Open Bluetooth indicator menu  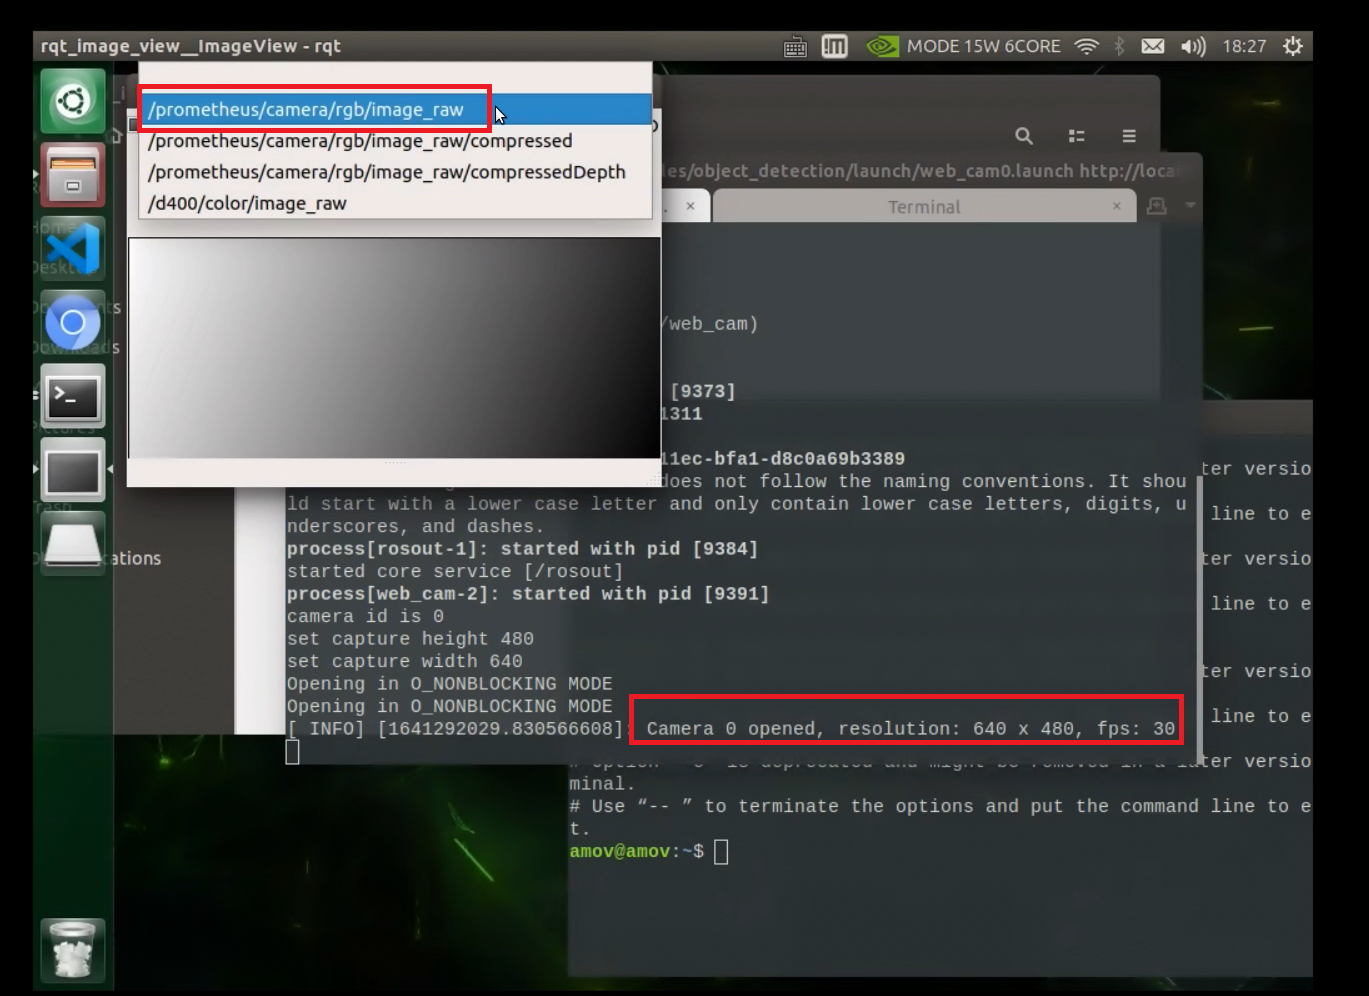tap(1120, 46)
